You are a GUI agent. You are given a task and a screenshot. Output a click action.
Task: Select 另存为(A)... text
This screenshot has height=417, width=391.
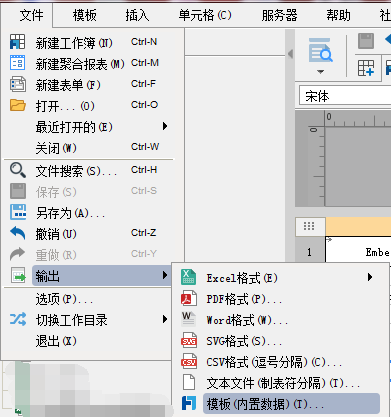click(x=71, y=213)
